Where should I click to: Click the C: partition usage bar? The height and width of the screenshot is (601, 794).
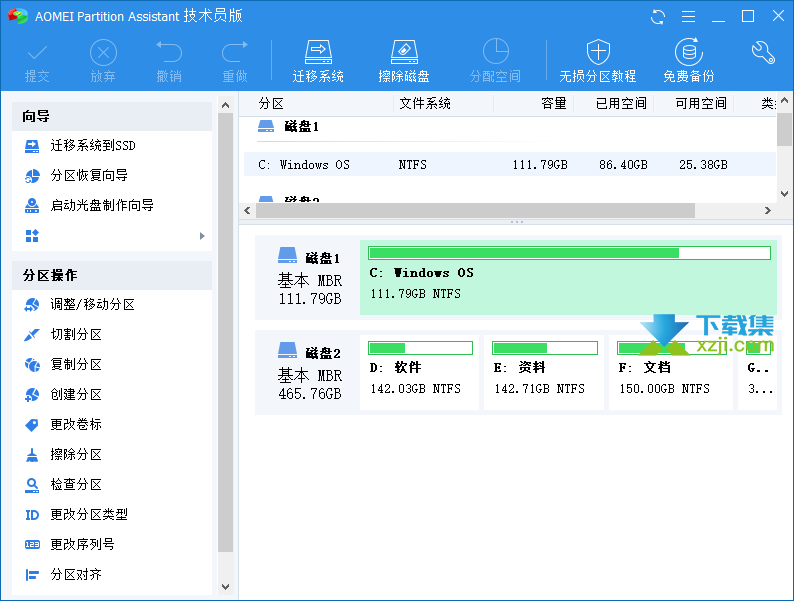pos(570,253)
